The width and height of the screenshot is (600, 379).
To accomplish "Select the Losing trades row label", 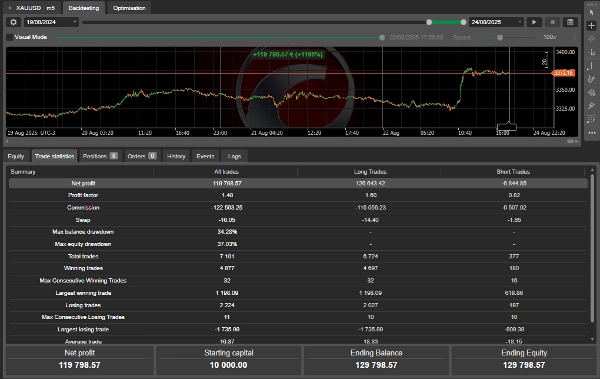I will [83, 305].
